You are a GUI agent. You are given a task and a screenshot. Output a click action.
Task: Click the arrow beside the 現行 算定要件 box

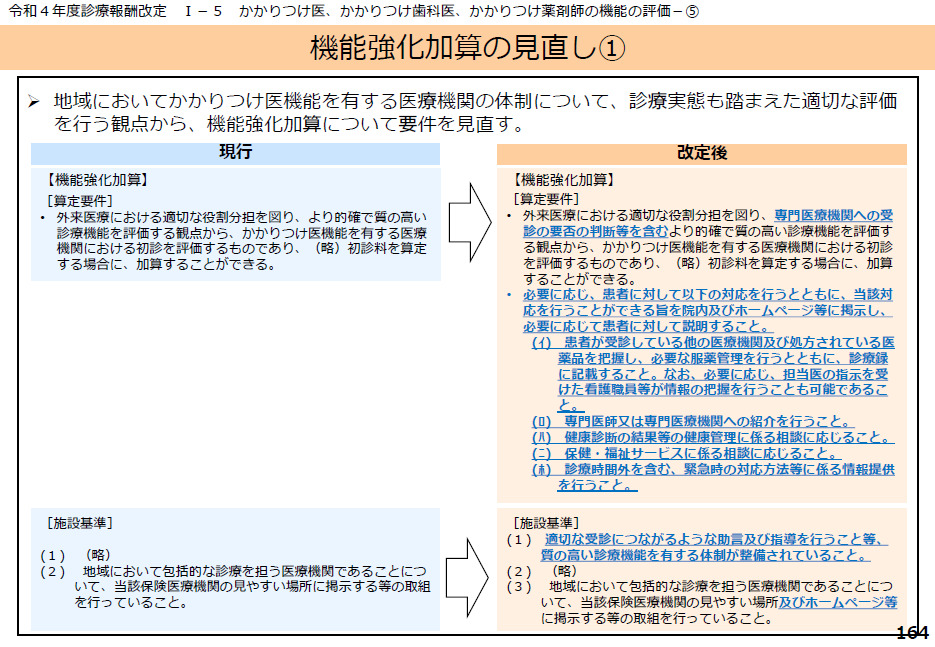[468, 221]
